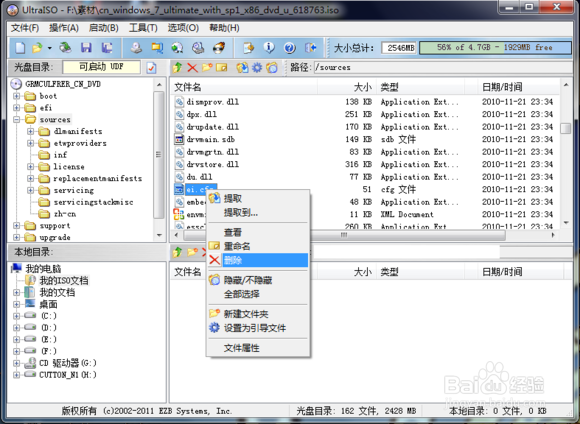This screenshot has width=580, height=424.
Task: Click the blue gear Set Boot File icon
Action: (257, 67)
